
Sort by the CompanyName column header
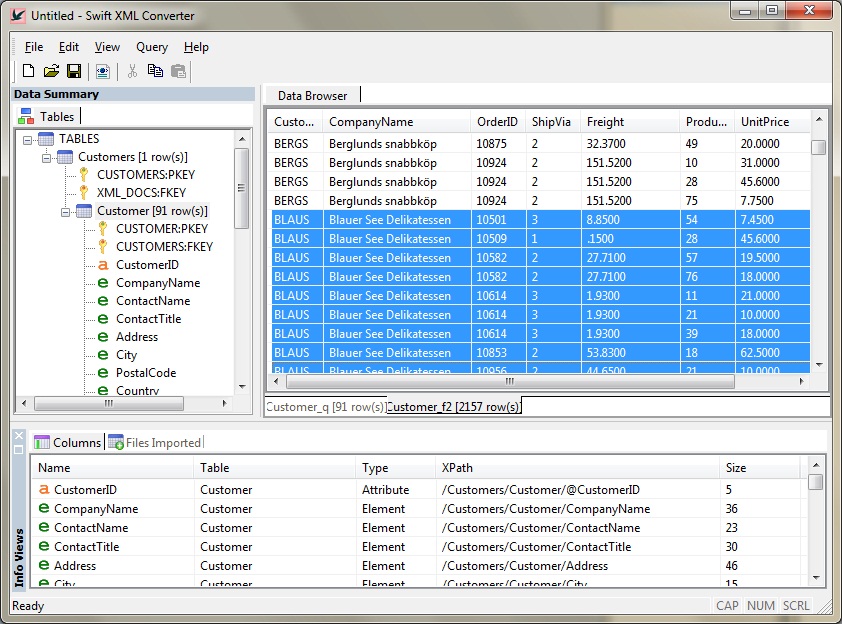coord(396,122)
